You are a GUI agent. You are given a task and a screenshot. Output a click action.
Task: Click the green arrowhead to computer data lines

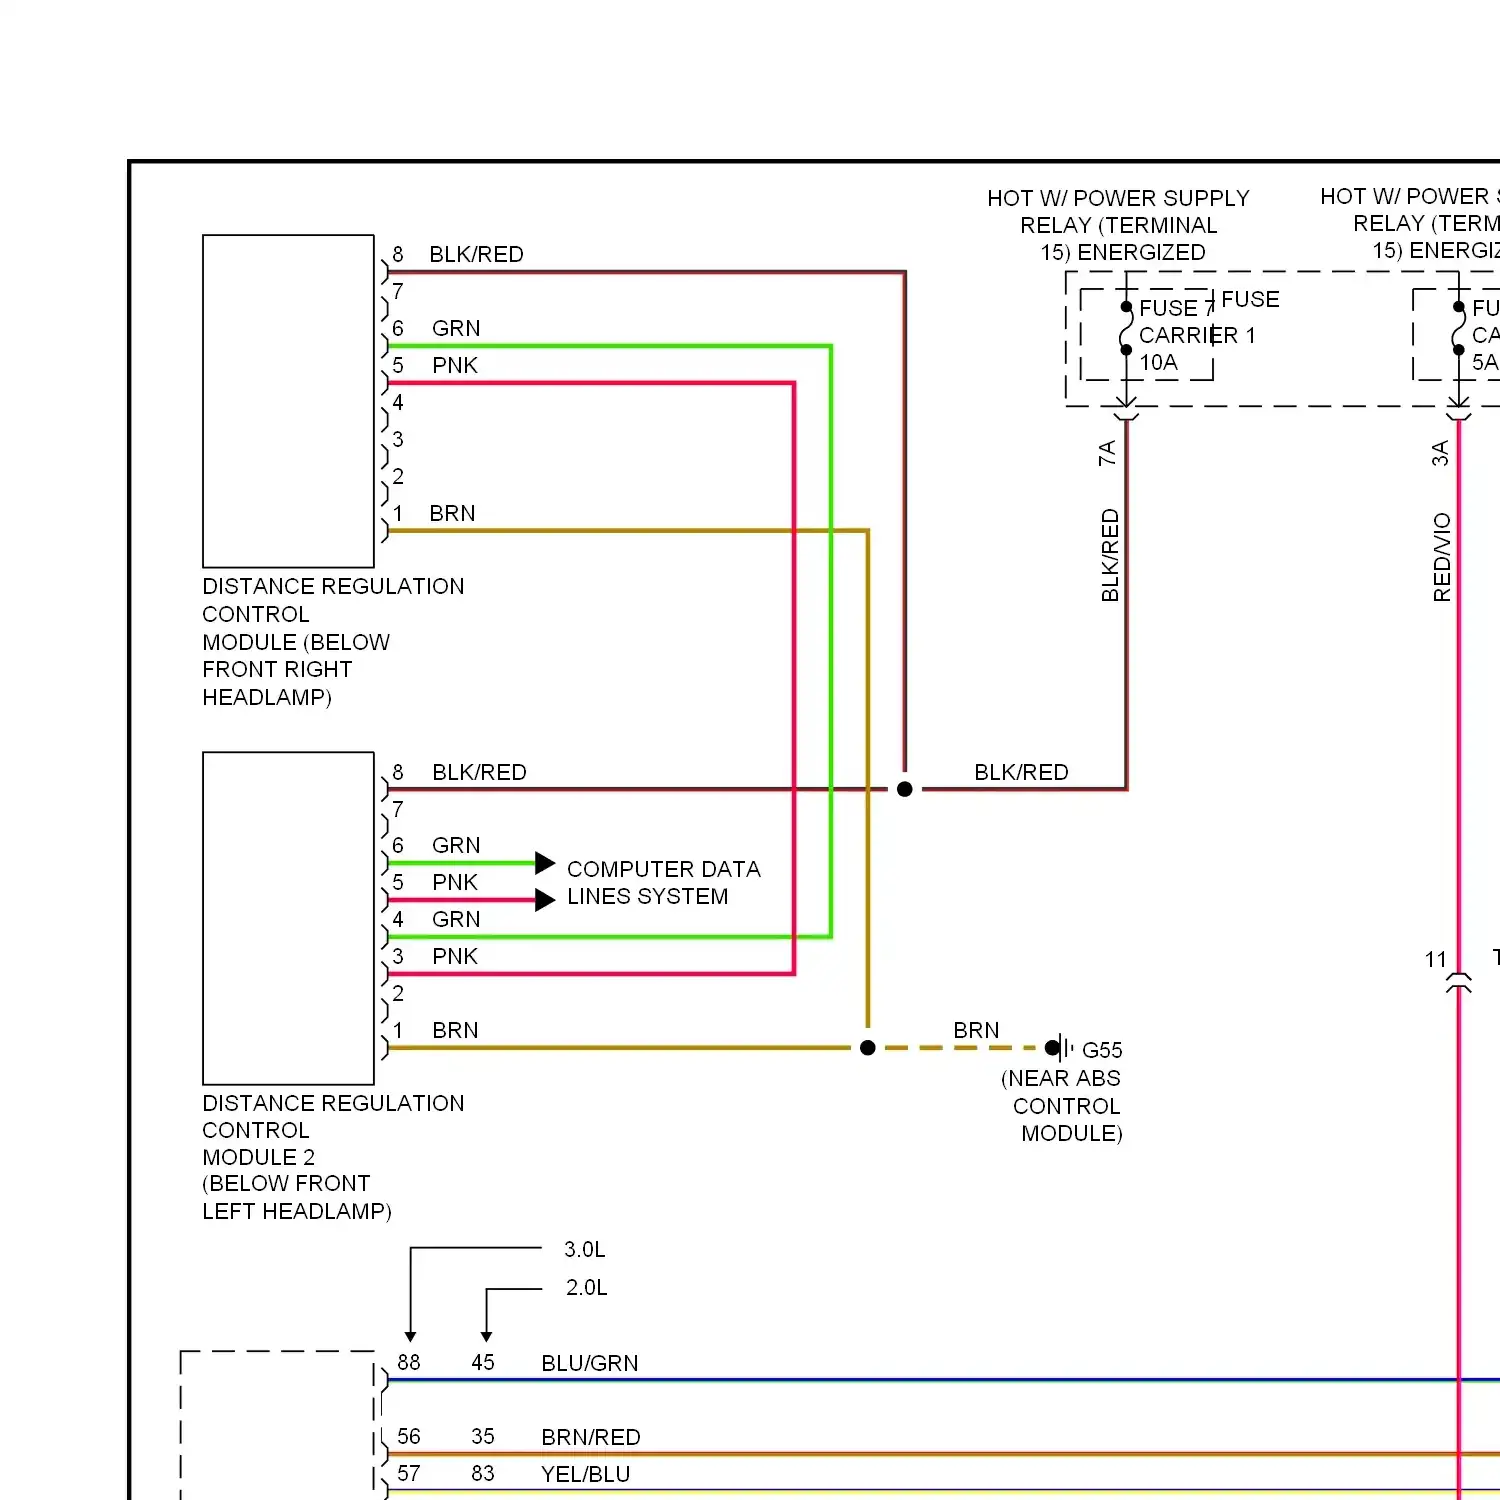545,863
